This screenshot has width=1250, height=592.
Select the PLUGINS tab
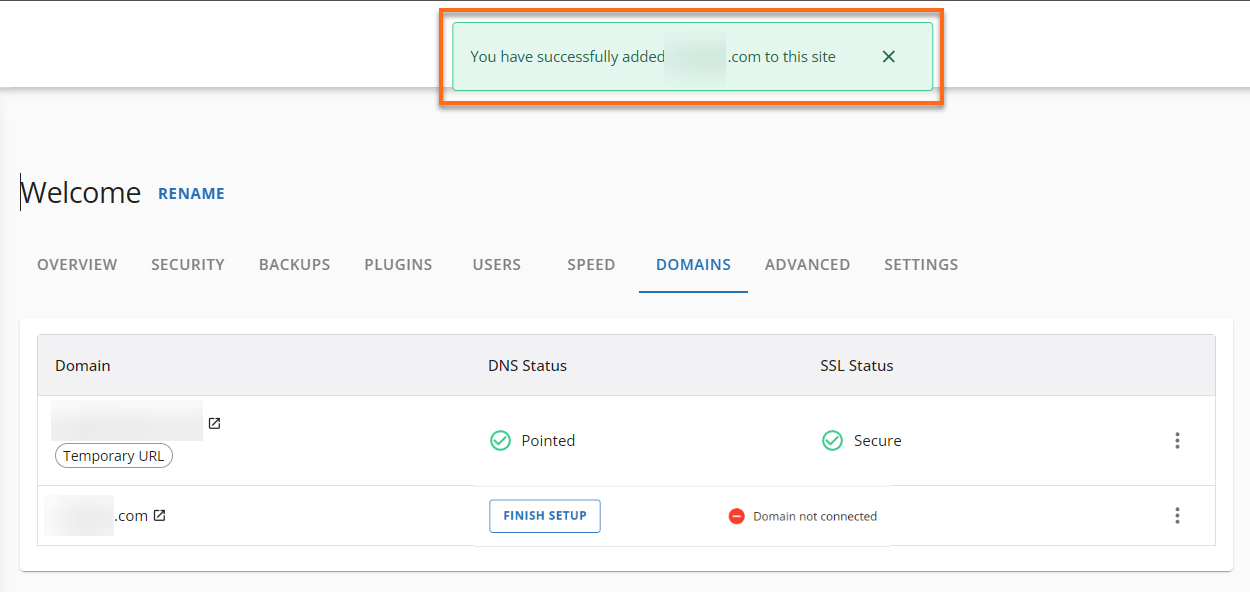click(x=398, y=265)
